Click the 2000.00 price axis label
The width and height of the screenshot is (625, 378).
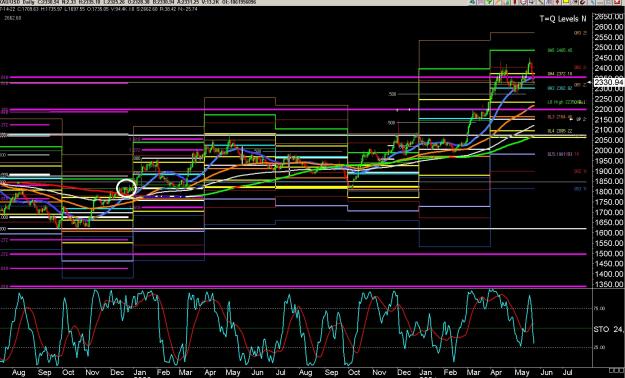[x=608, y=151]
